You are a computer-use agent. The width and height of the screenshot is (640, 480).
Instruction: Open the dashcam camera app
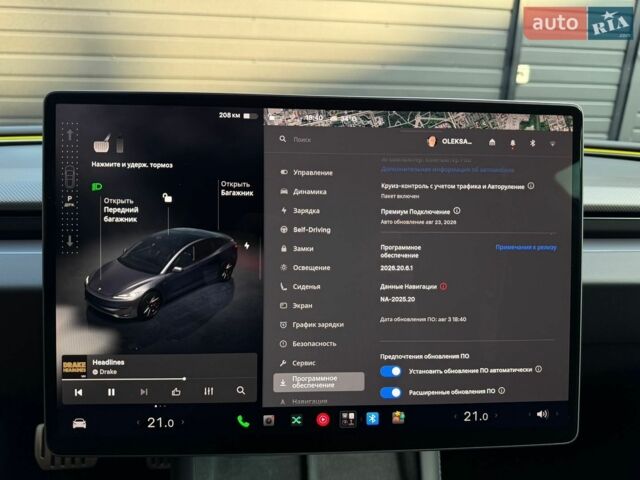[x=269, y=420]
